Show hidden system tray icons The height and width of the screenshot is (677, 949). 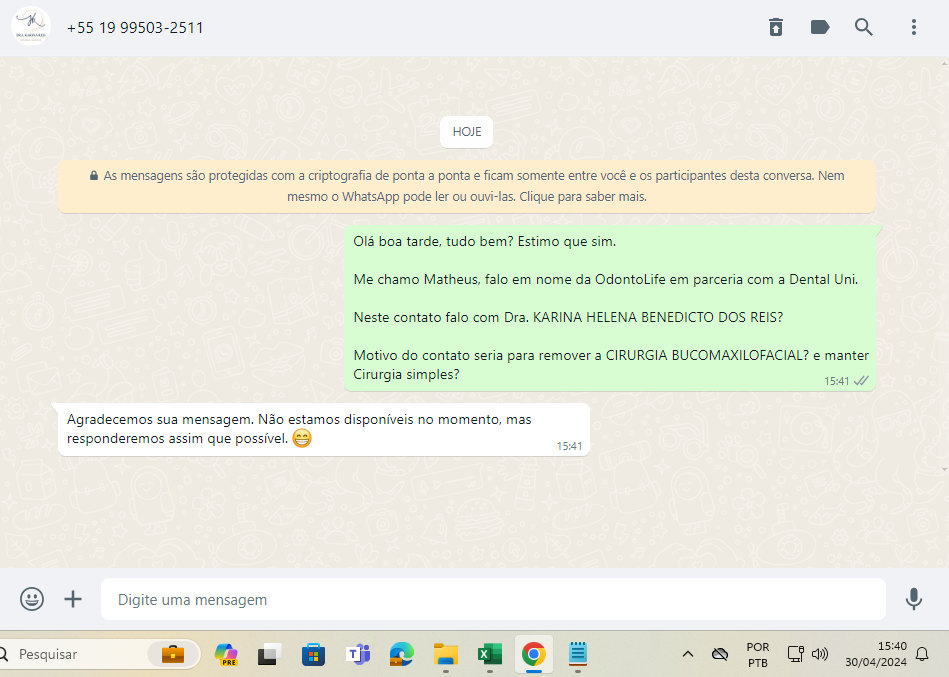pyautogui.click(x=688, y=654)
